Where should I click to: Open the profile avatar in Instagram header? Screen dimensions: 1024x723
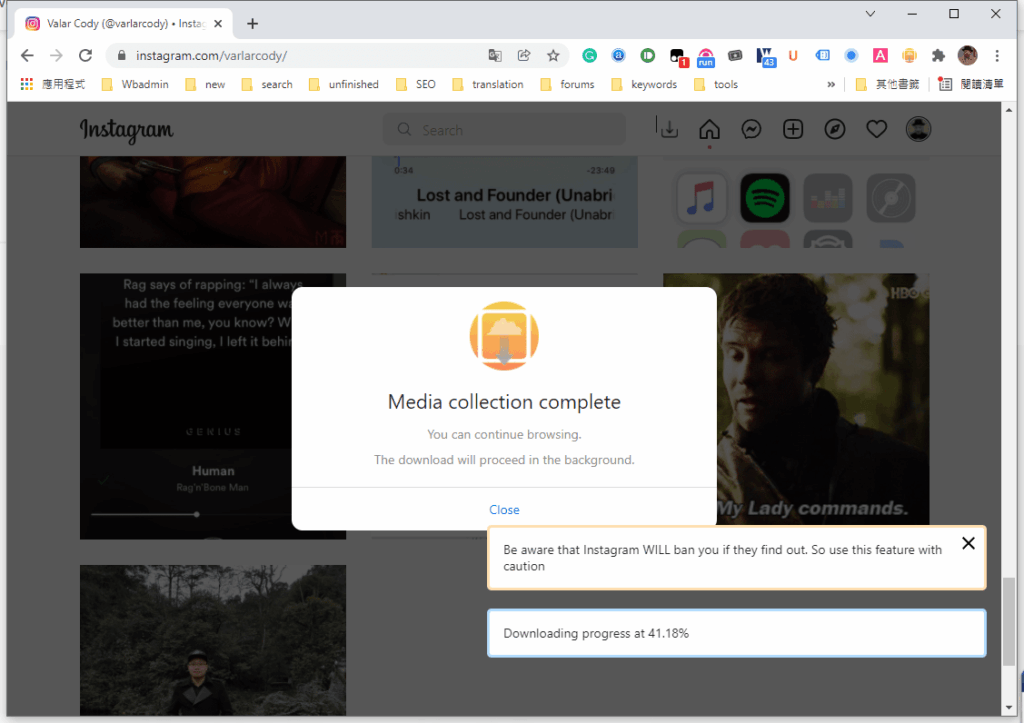[918, 129]
